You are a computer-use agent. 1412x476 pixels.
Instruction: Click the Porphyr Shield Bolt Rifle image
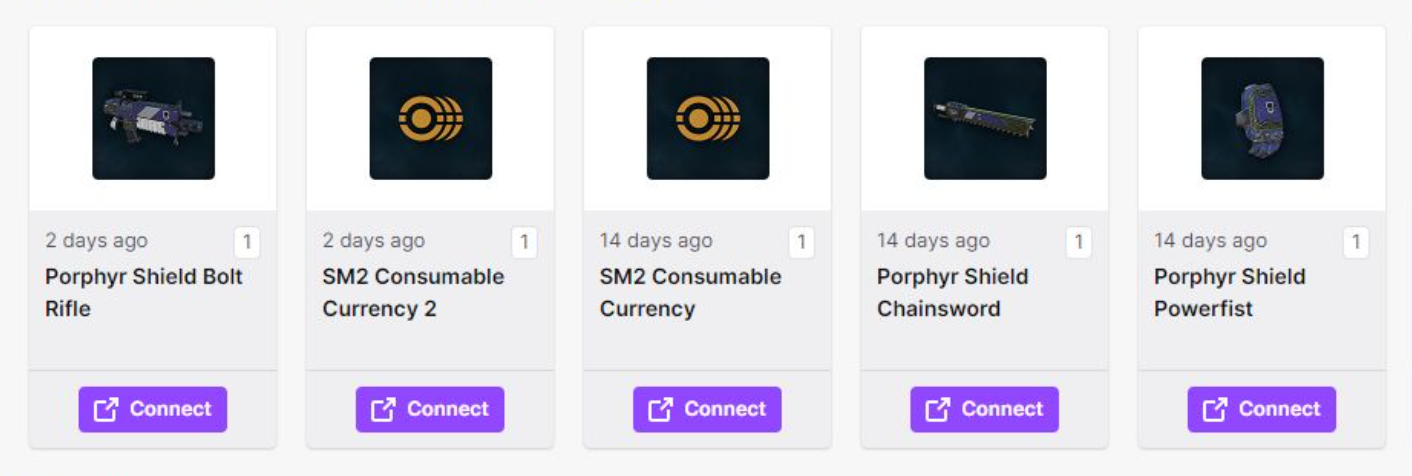click(x=153, y=118)
